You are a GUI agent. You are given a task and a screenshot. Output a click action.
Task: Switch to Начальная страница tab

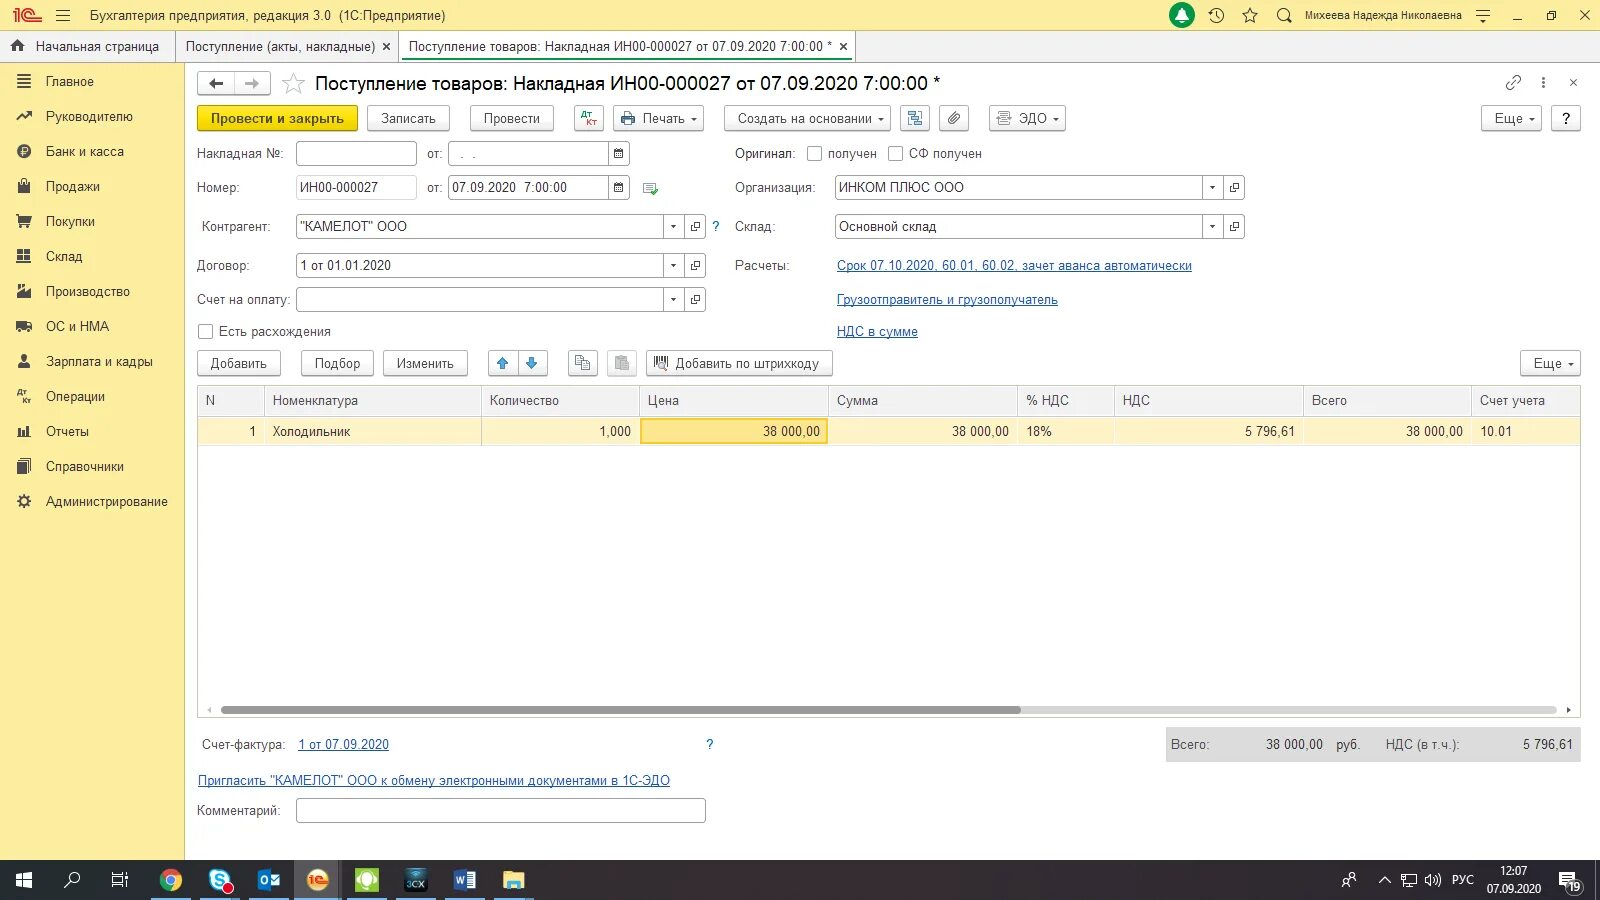[x=85, y=46]
